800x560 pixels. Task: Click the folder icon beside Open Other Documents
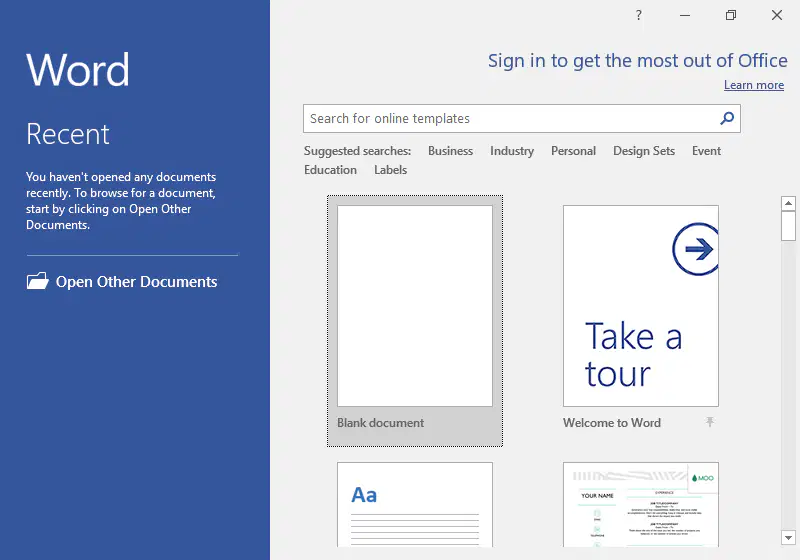tap(37, 281)
